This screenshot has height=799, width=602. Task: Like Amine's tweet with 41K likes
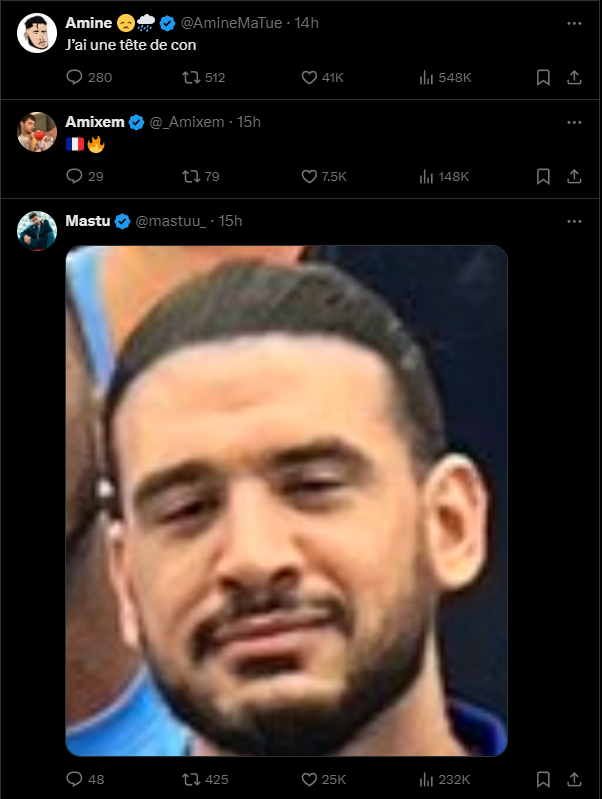309,77
